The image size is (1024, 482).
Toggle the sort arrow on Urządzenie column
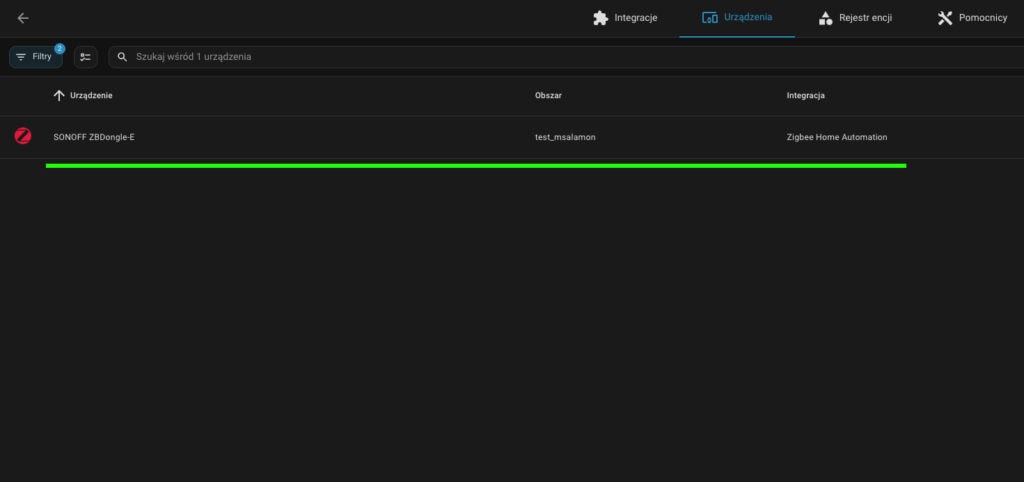coord(58,95)
